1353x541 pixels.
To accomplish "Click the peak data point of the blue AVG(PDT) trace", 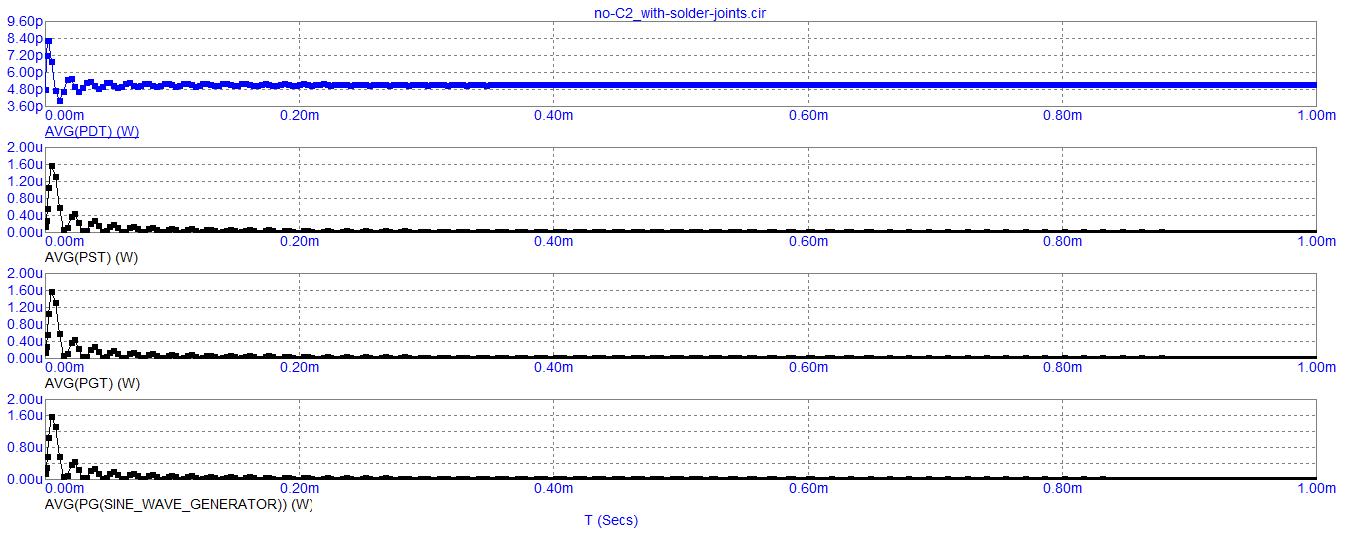I will tap(48, 41).
